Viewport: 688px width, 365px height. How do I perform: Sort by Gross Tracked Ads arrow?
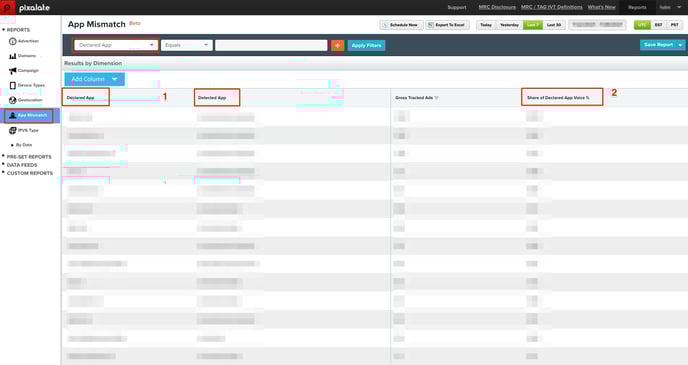[437, 98]
